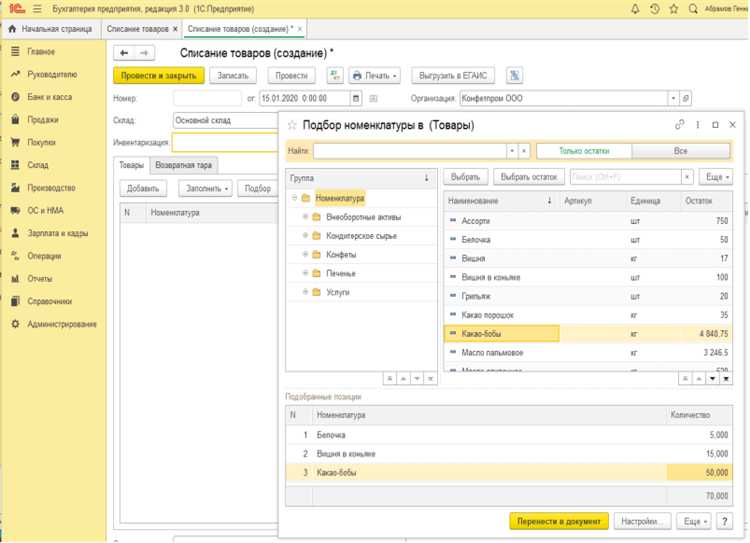Click the Провести button
The height and width of the screenshot is (543, 750).
point(291,75)
